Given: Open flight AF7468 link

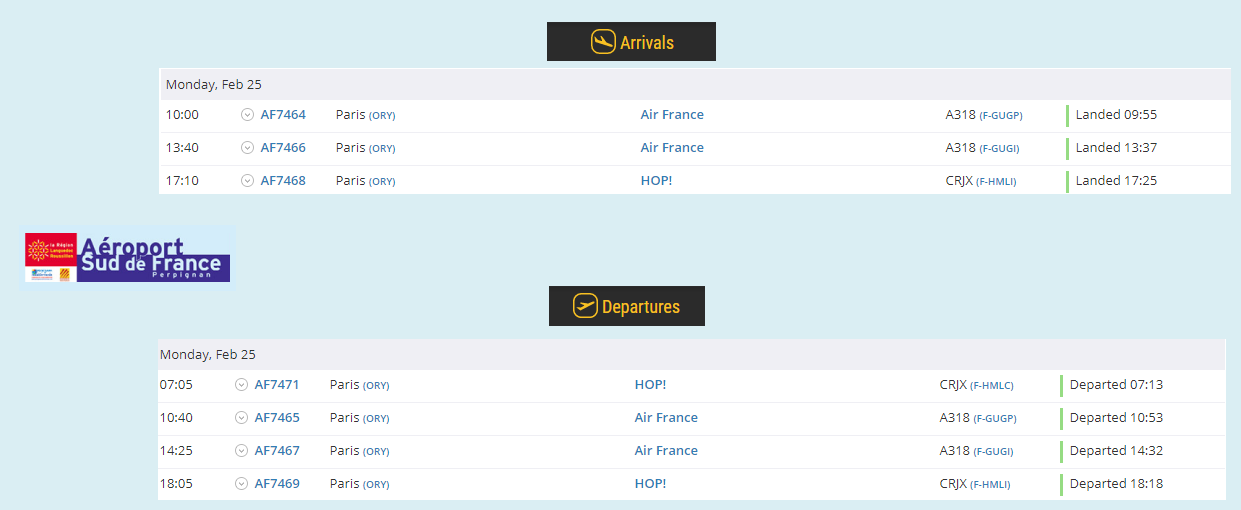Looking at the screenshot, I should click(283, 181).
